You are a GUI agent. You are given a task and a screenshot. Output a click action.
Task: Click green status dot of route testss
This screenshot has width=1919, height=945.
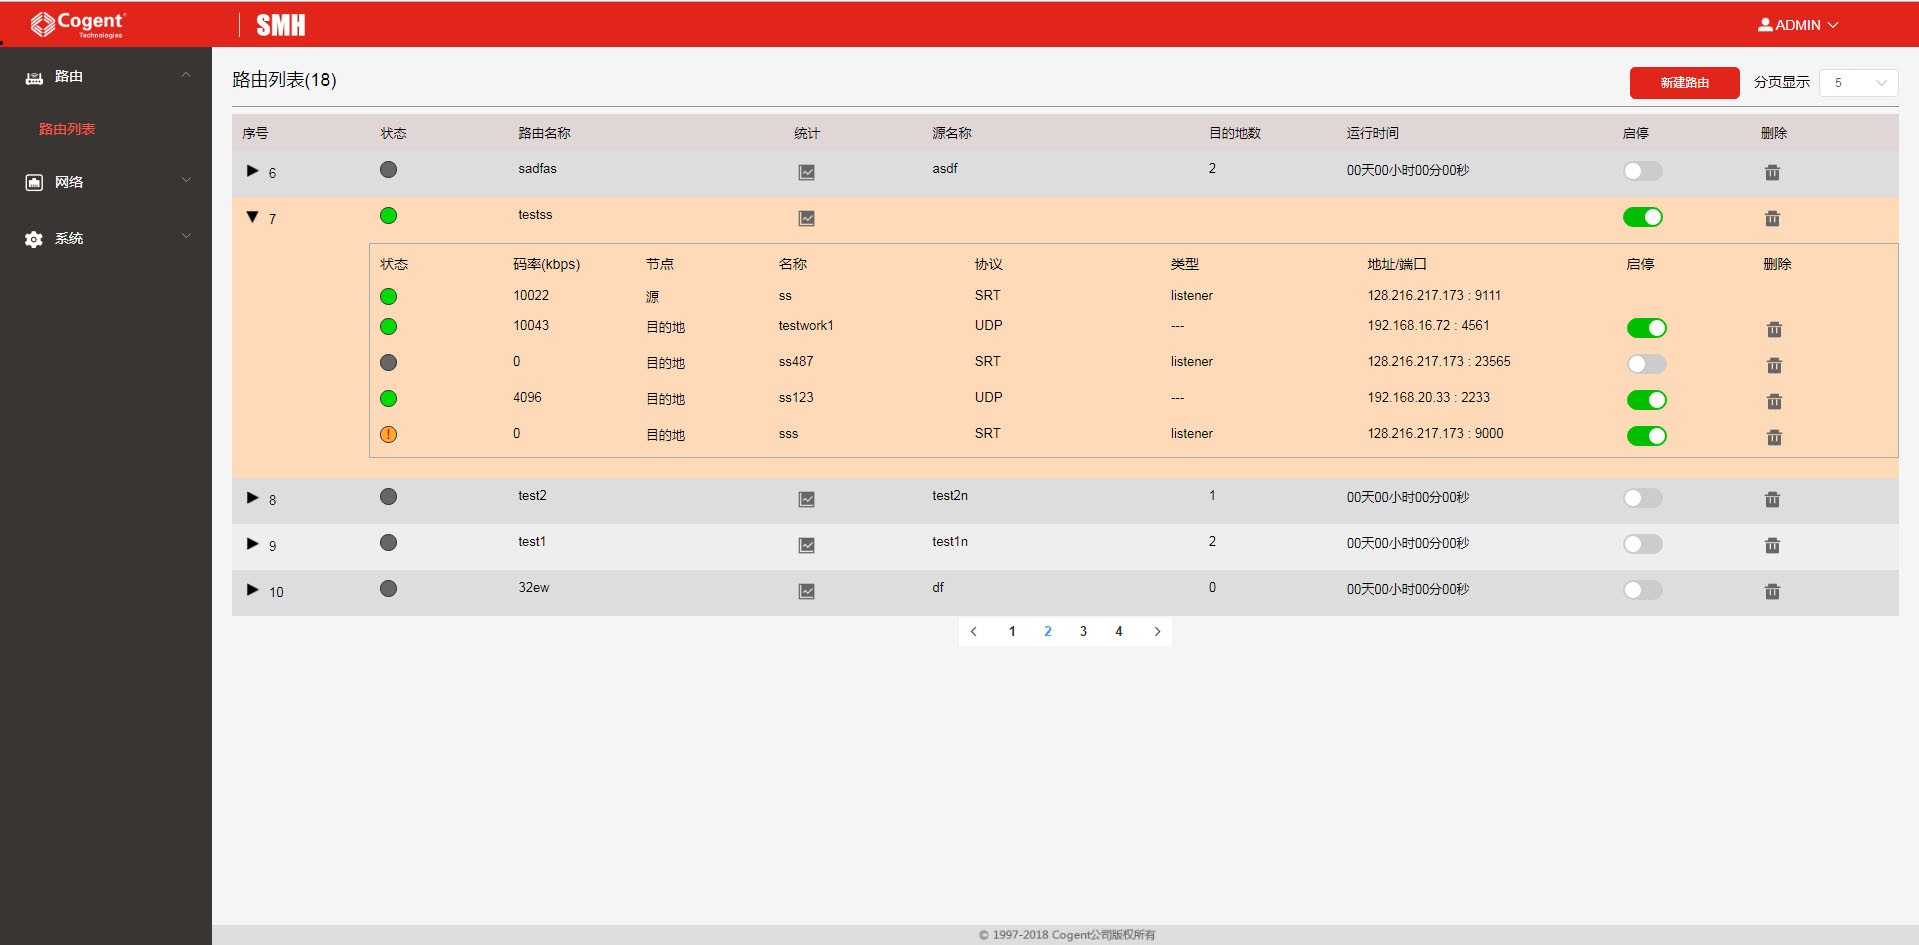pos(388,215)
